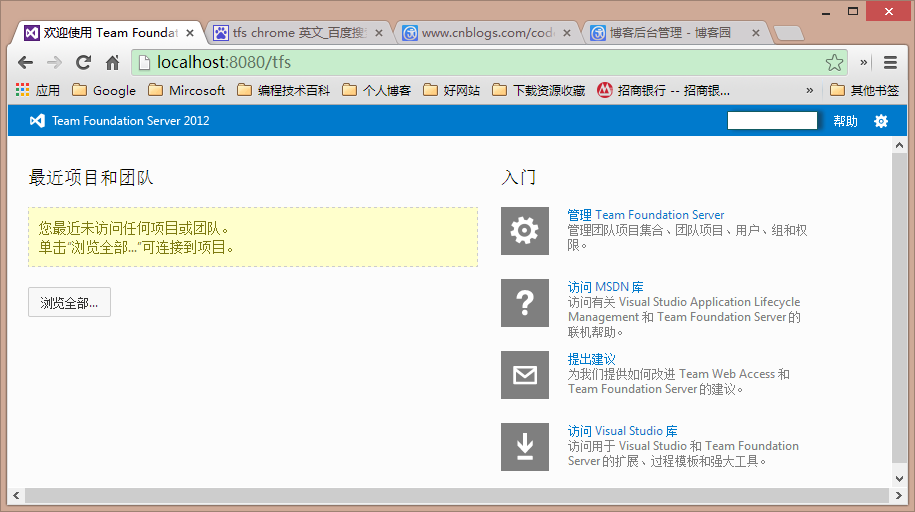Open the 招商银行 bookmark
Viewport: 915px width, 512px height.
pos(663,90)
